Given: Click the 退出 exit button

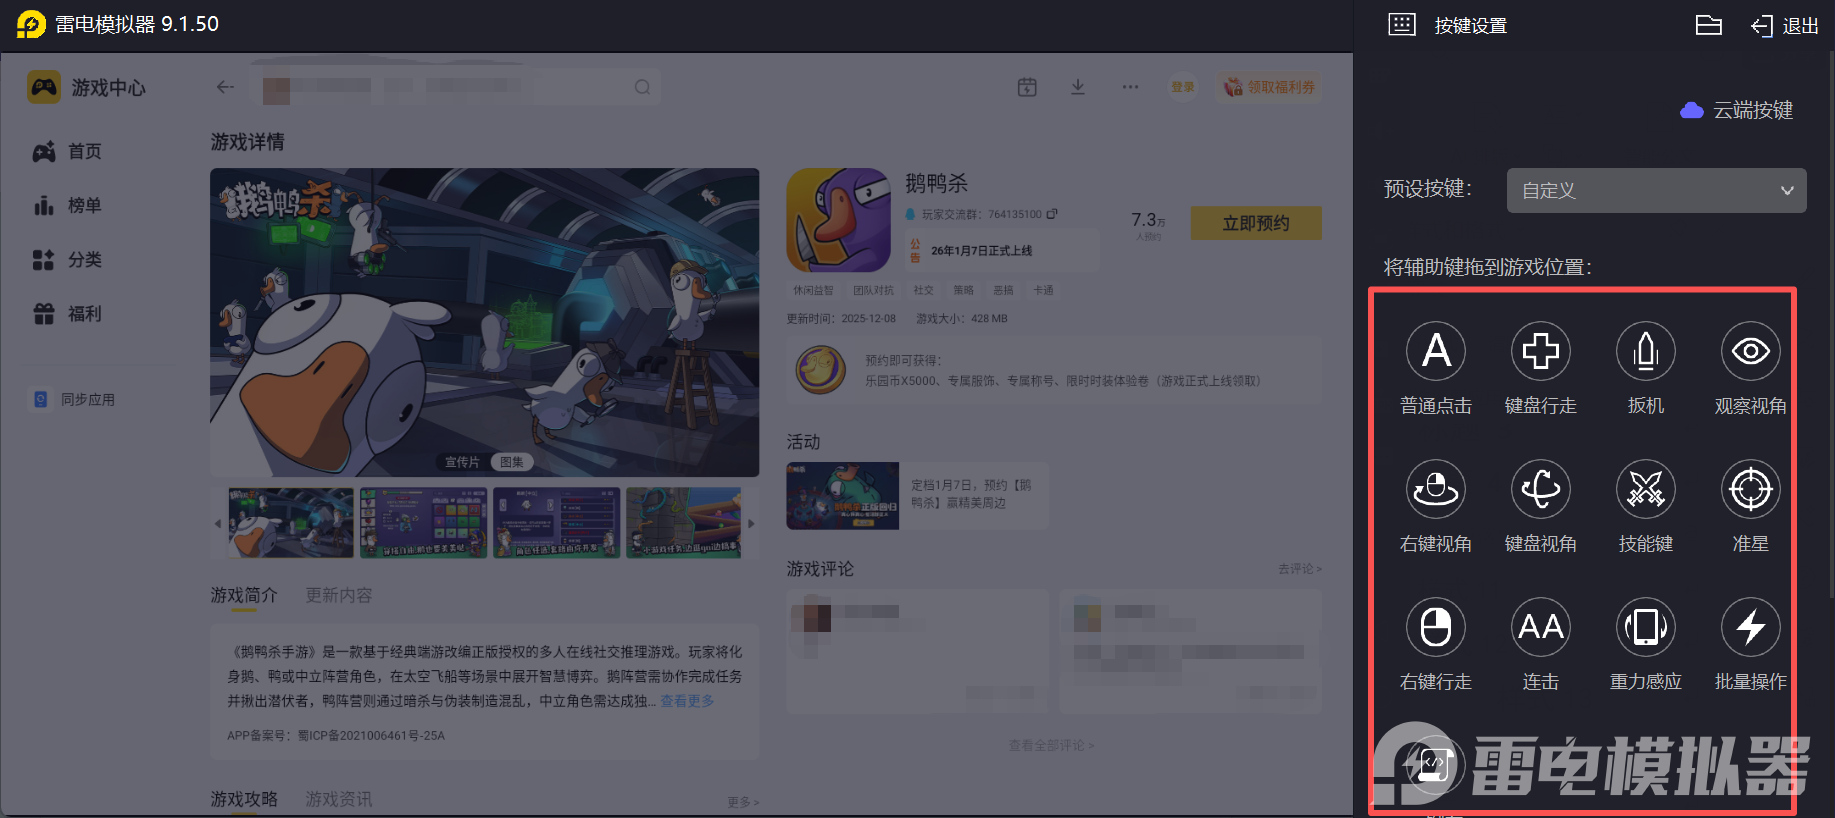Looking at the screenshot, I should tap(1785, 26).
